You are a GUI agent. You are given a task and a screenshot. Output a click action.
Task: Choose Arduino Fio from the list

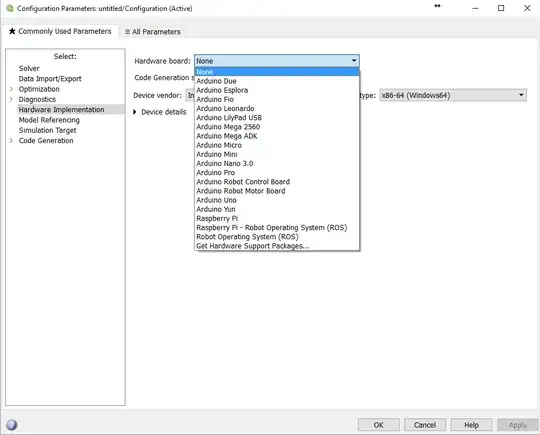(x=277, y=99)
